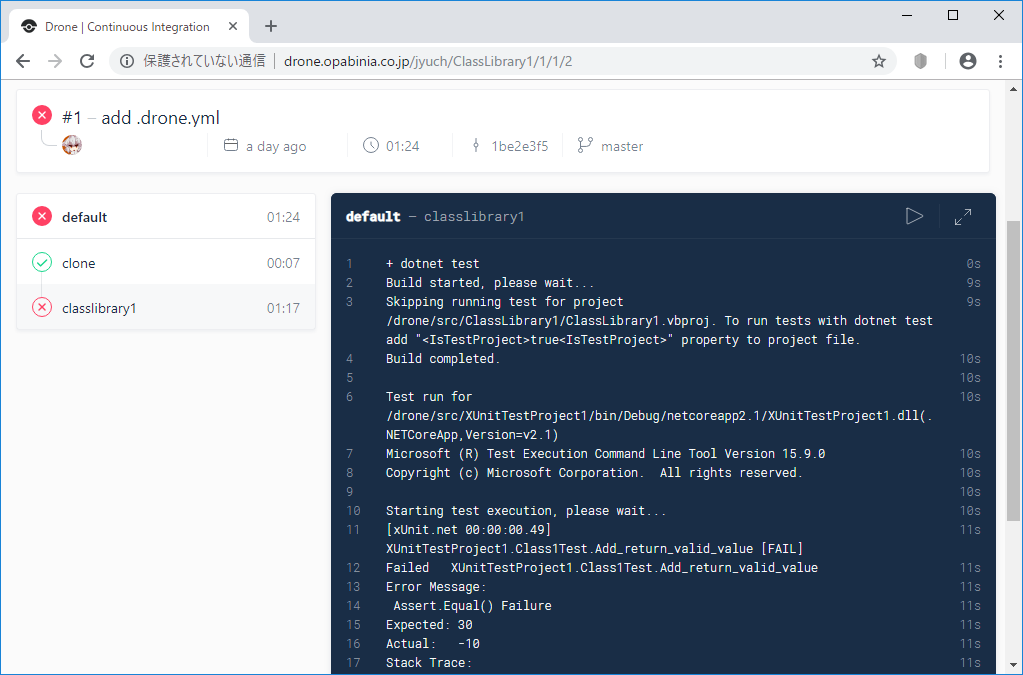The width and height of the screenshot is (1023, 675).
Task: Click the red failure icon of default stage
Action: click(x=42, y=216)
